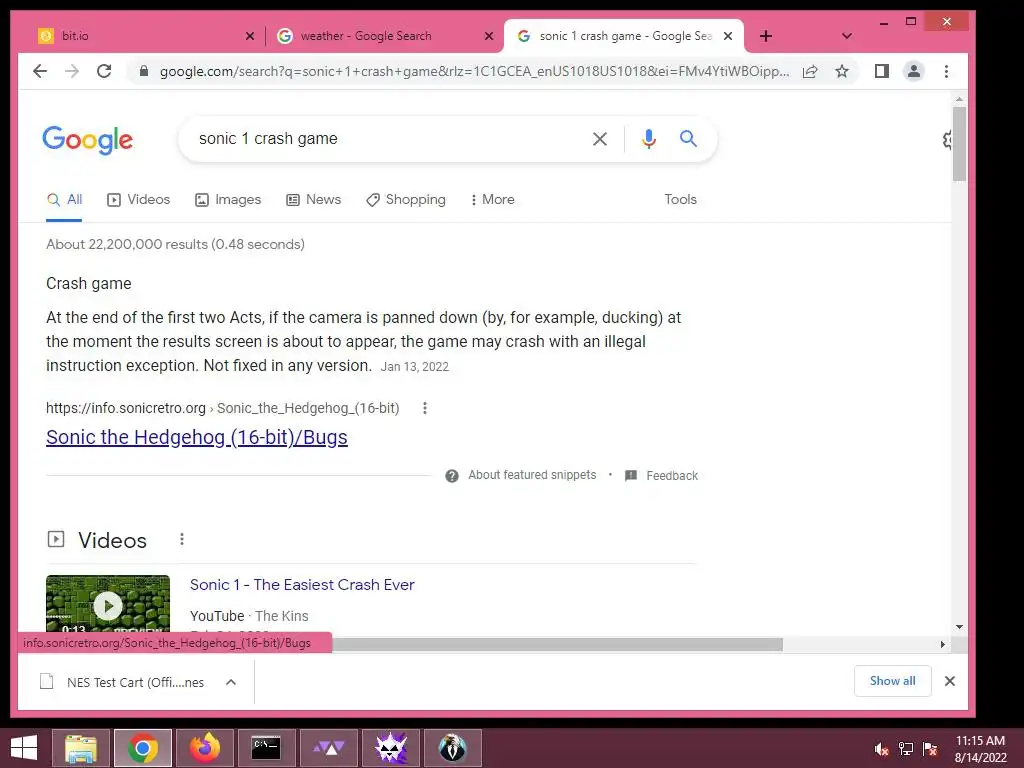Click the vertical scrollbar thumb
Image resolution: width=1024 pixels, height=768 pixels.
959,144
